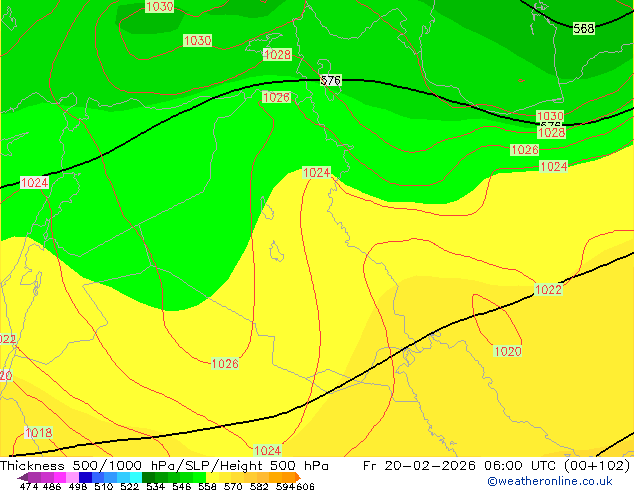Screen dimensions: 634x490
Task: Click the 1030 label cut off at the map top
Action: pos(160,6)
